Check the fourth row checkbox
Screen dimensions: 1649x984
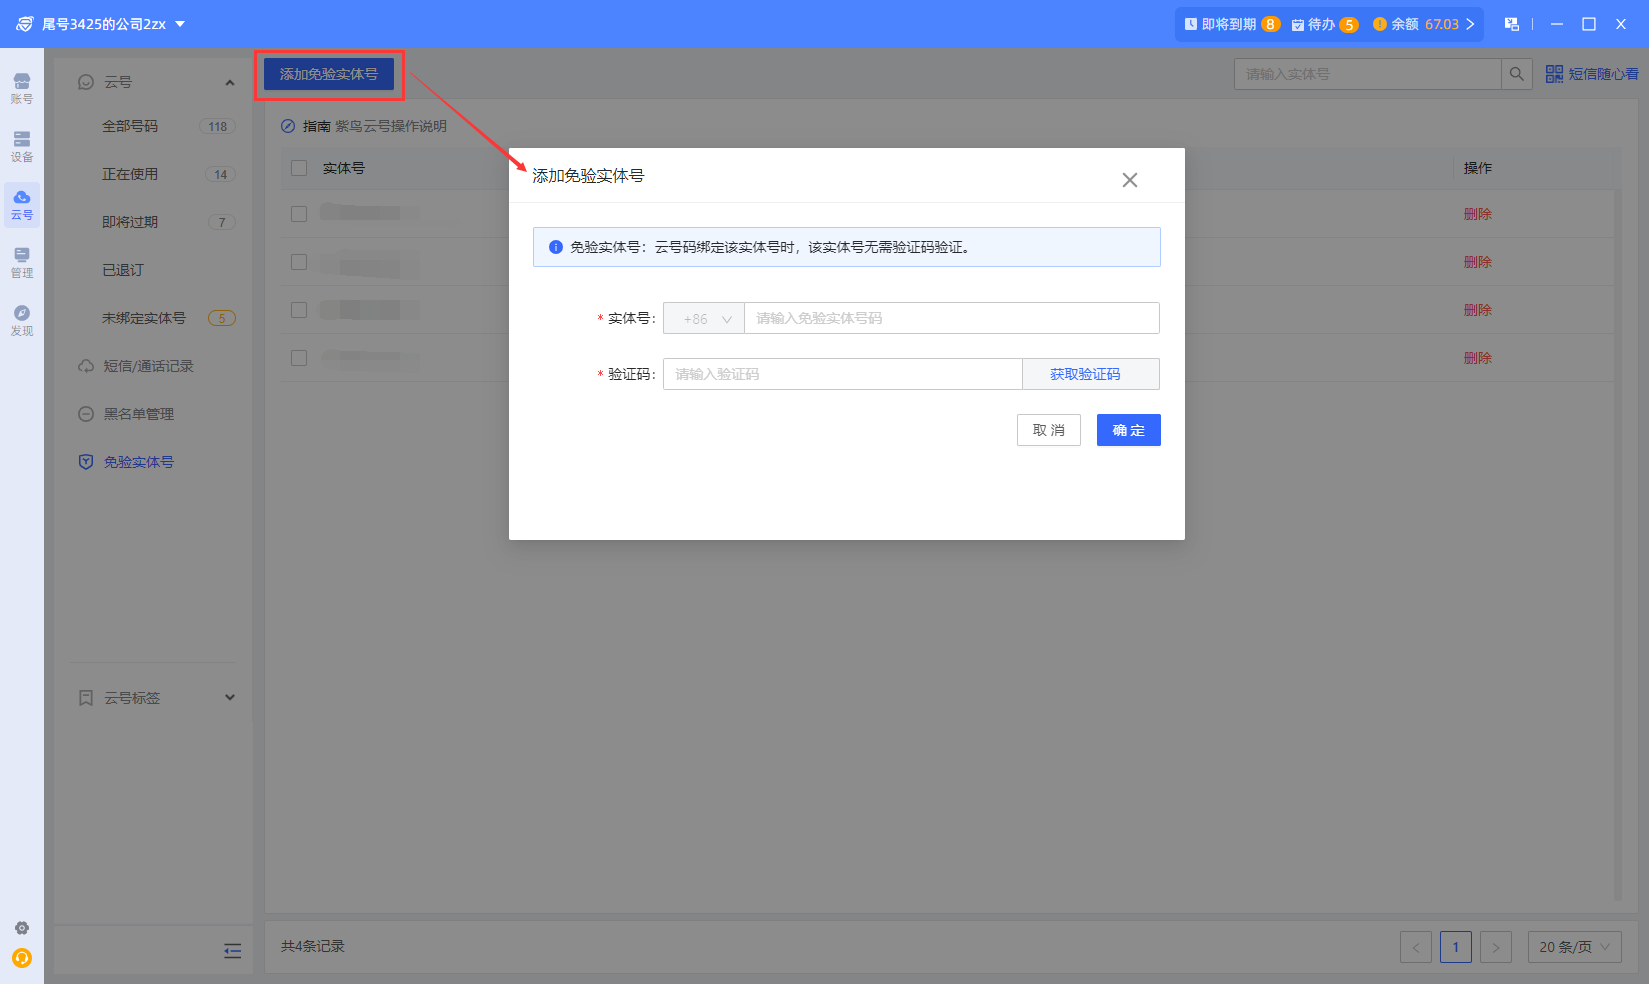[299, 358]
